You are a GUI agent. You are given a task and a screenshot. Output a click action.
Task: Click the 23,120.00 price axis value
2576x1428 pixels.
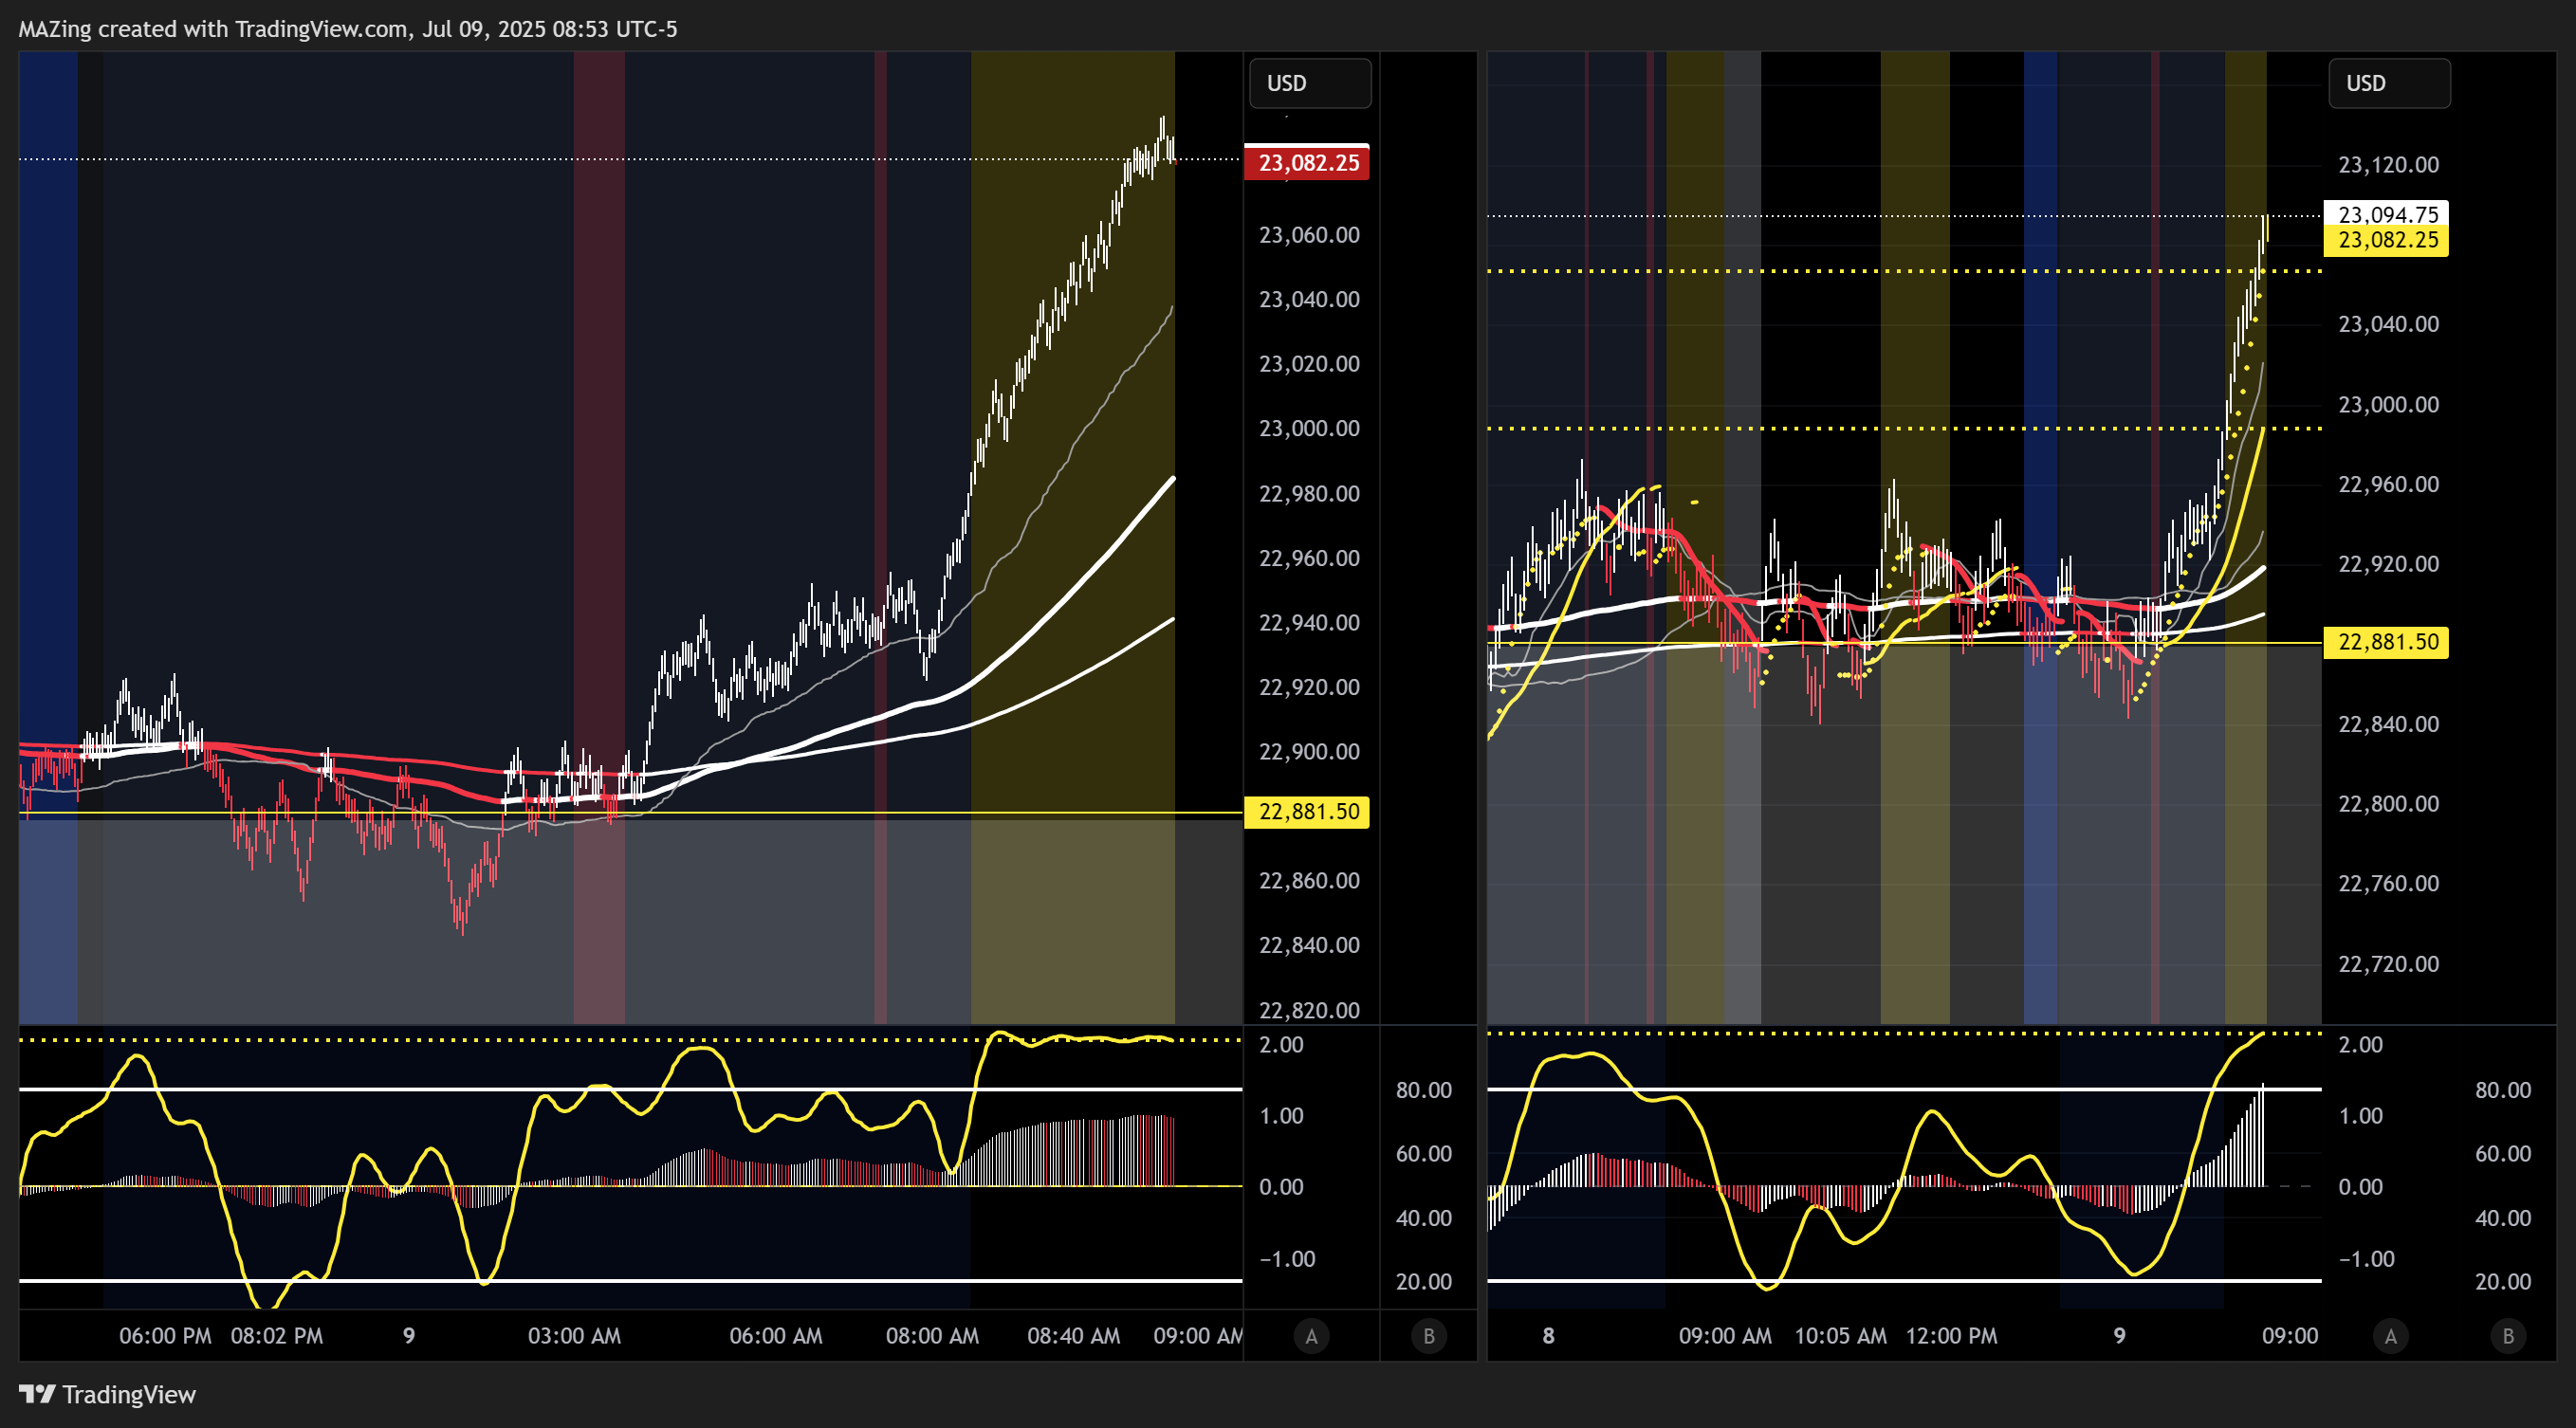[x=2388, y=165]
